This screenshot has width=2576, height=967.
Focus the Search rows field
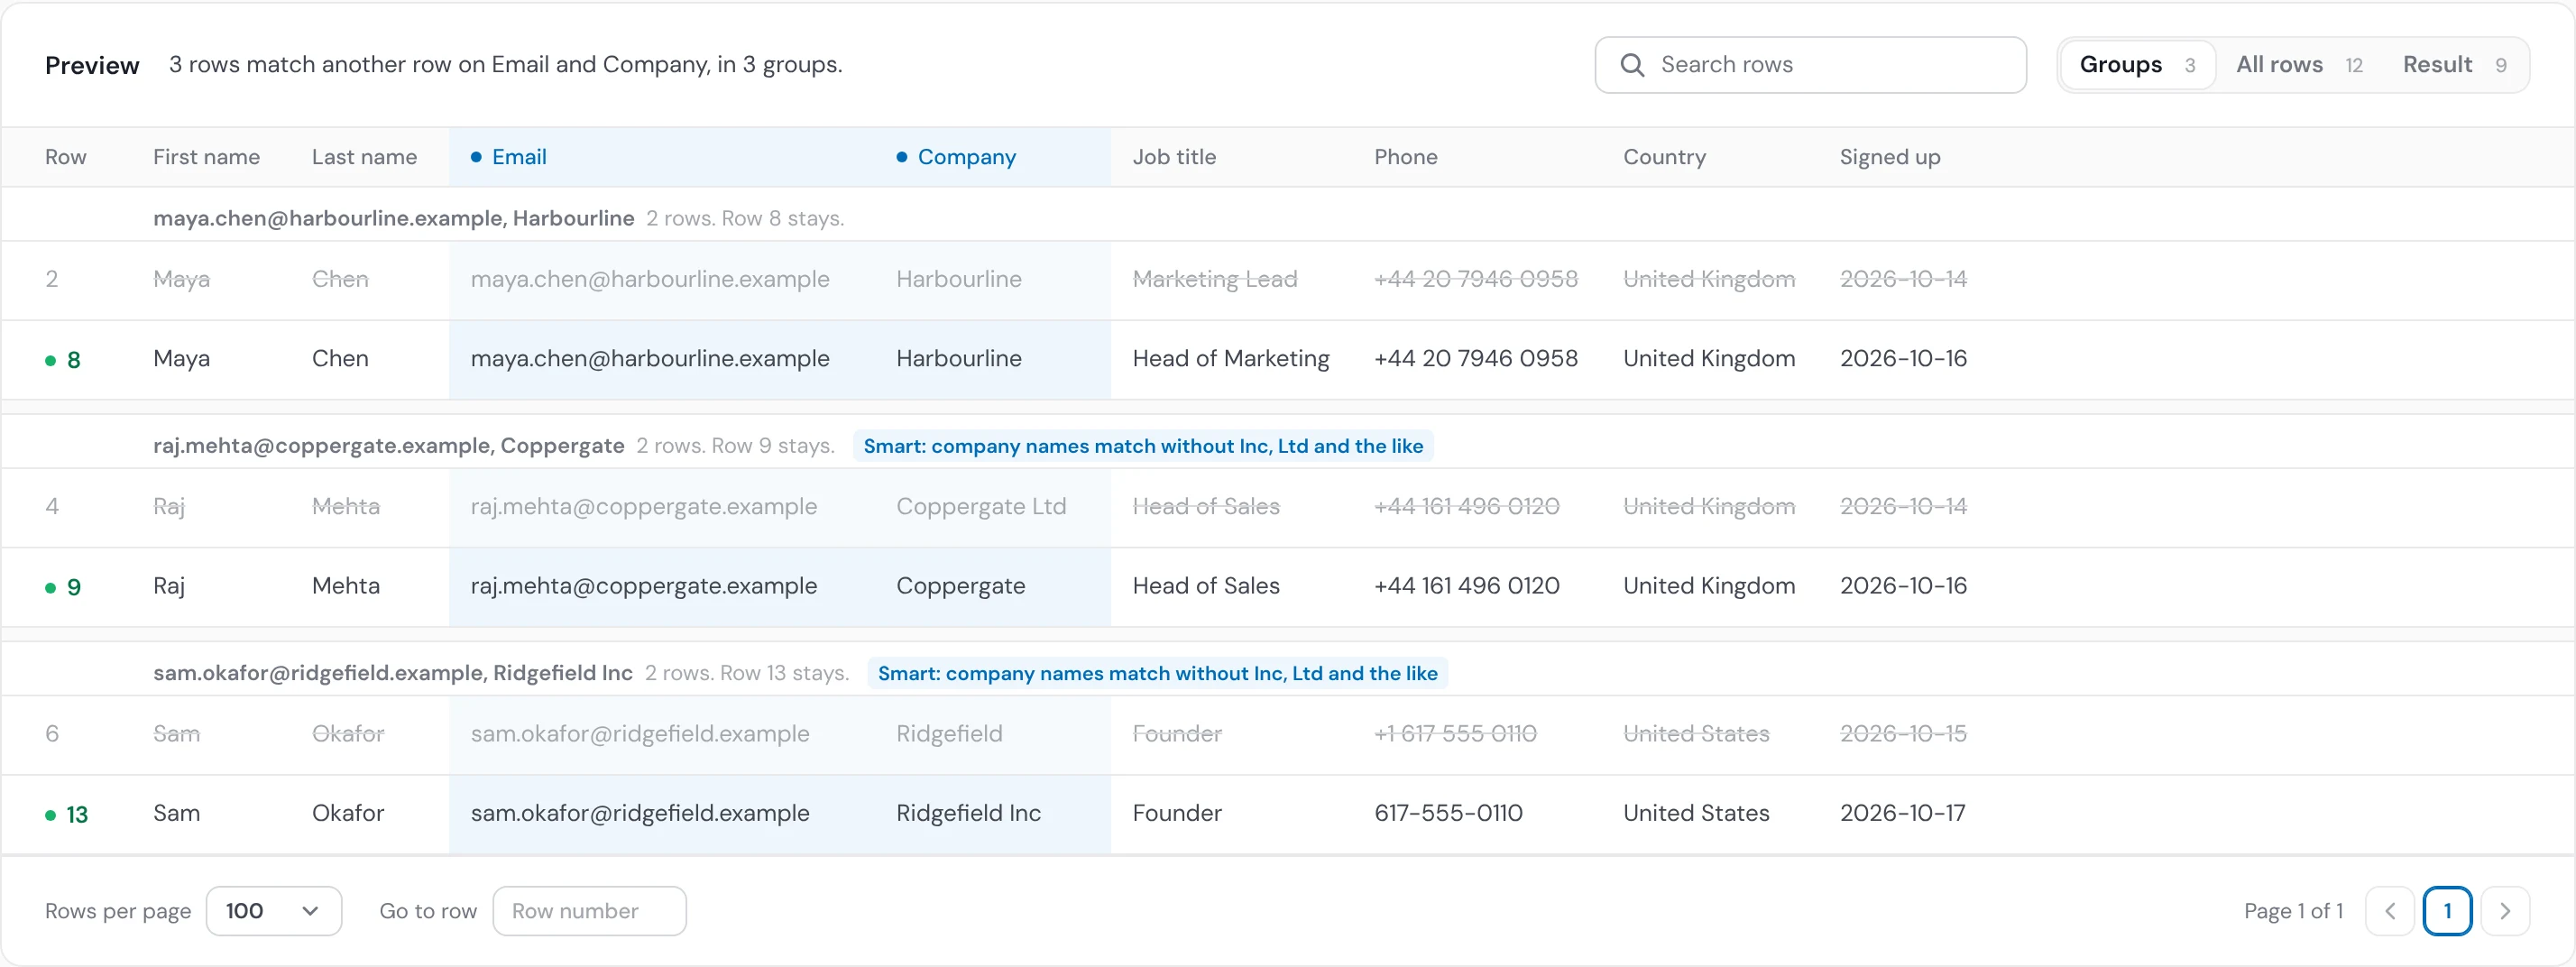[1810, 65]
